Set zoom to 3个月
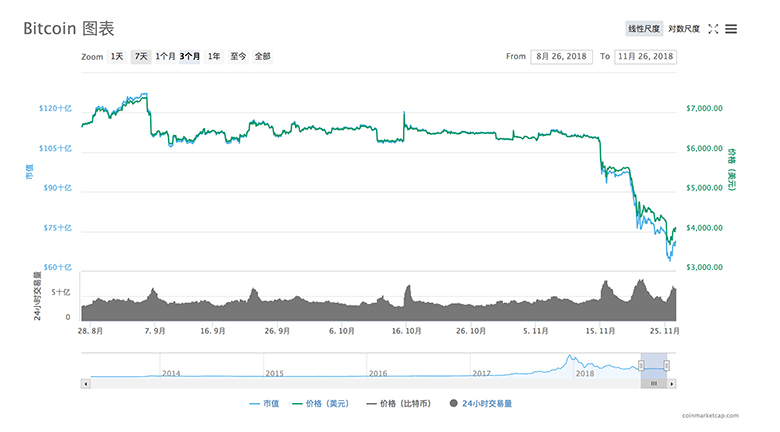The width and height of the screenshot is (780, 432). click(190, 56)
